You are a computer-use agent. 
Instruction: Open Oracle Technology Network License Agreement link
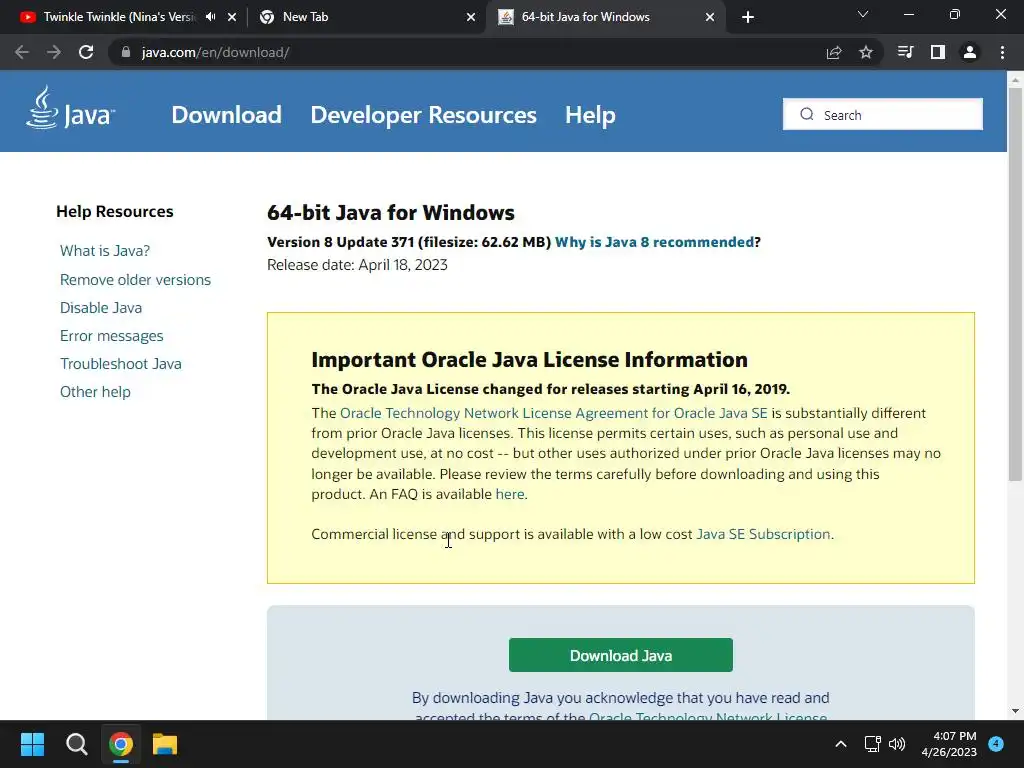pyautogui.click(x=554, y=413)
